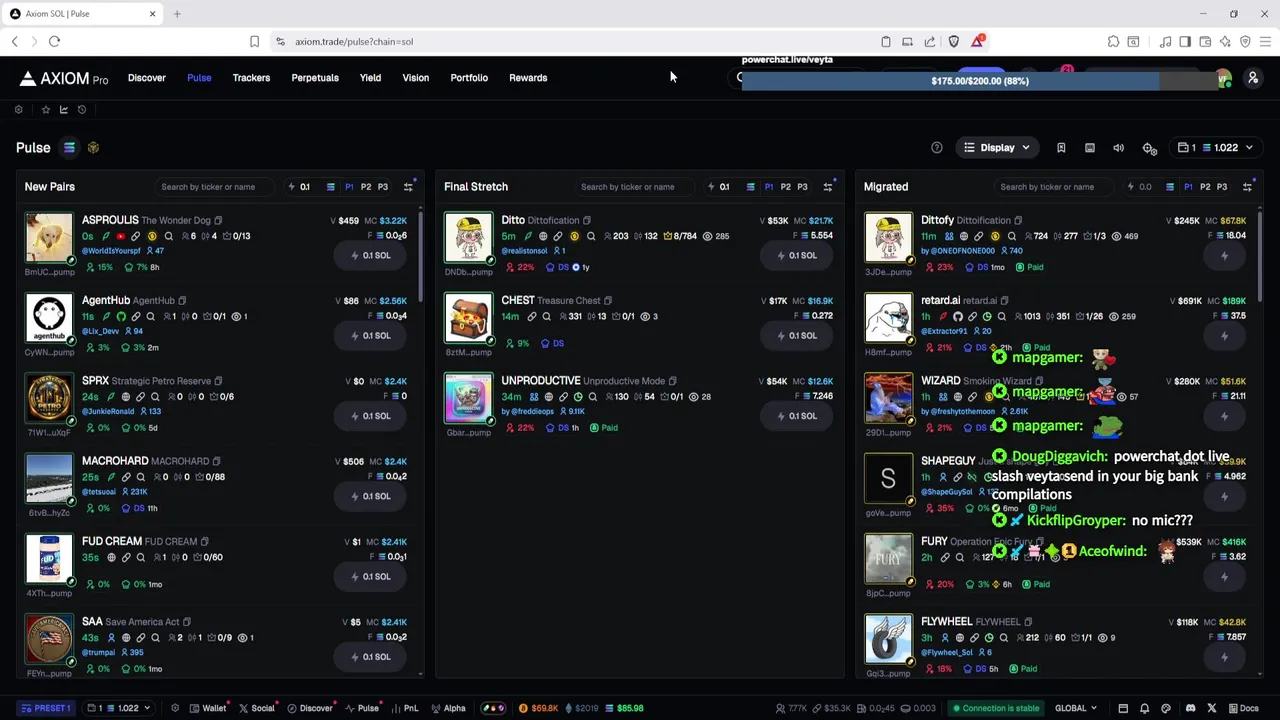1280x720 pixels.
Task: Go to the Discover nav tab
Action: click(x=147, y=78)
